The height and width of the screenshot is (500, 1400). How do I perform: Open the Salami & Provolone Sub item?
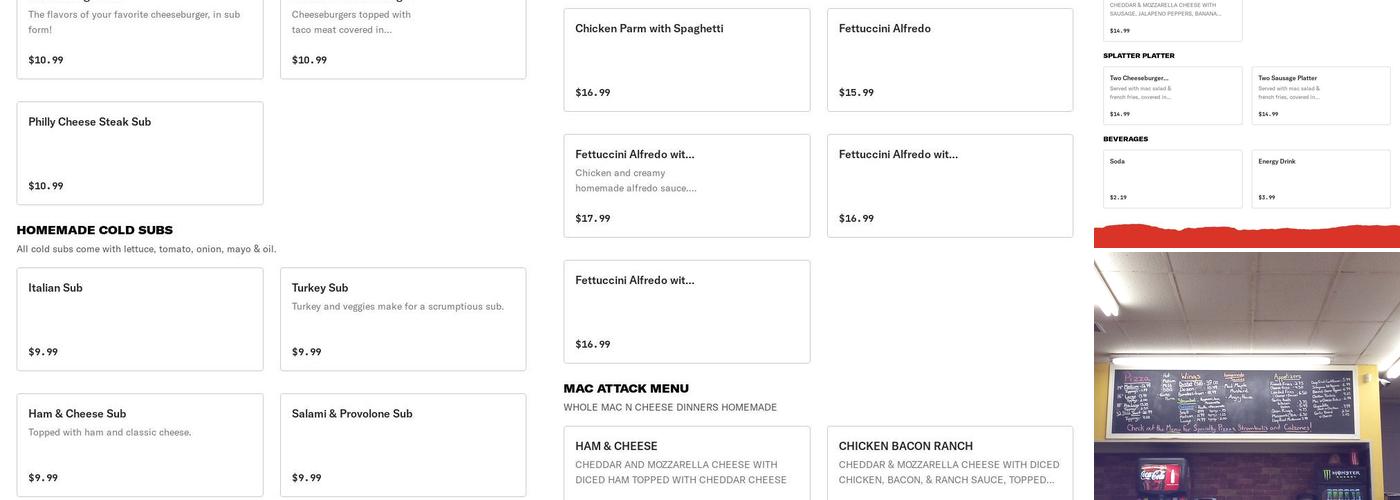(x=403, y=445)
